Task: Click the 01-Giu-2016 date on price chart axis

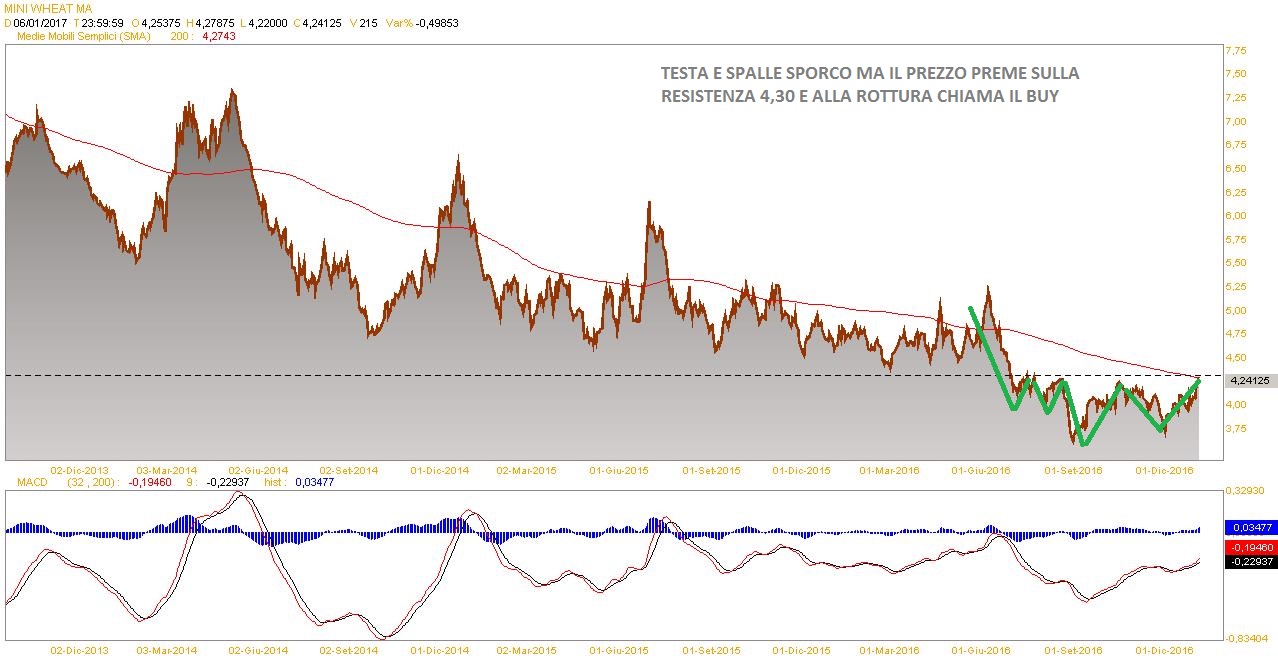Action: [980, 469]
